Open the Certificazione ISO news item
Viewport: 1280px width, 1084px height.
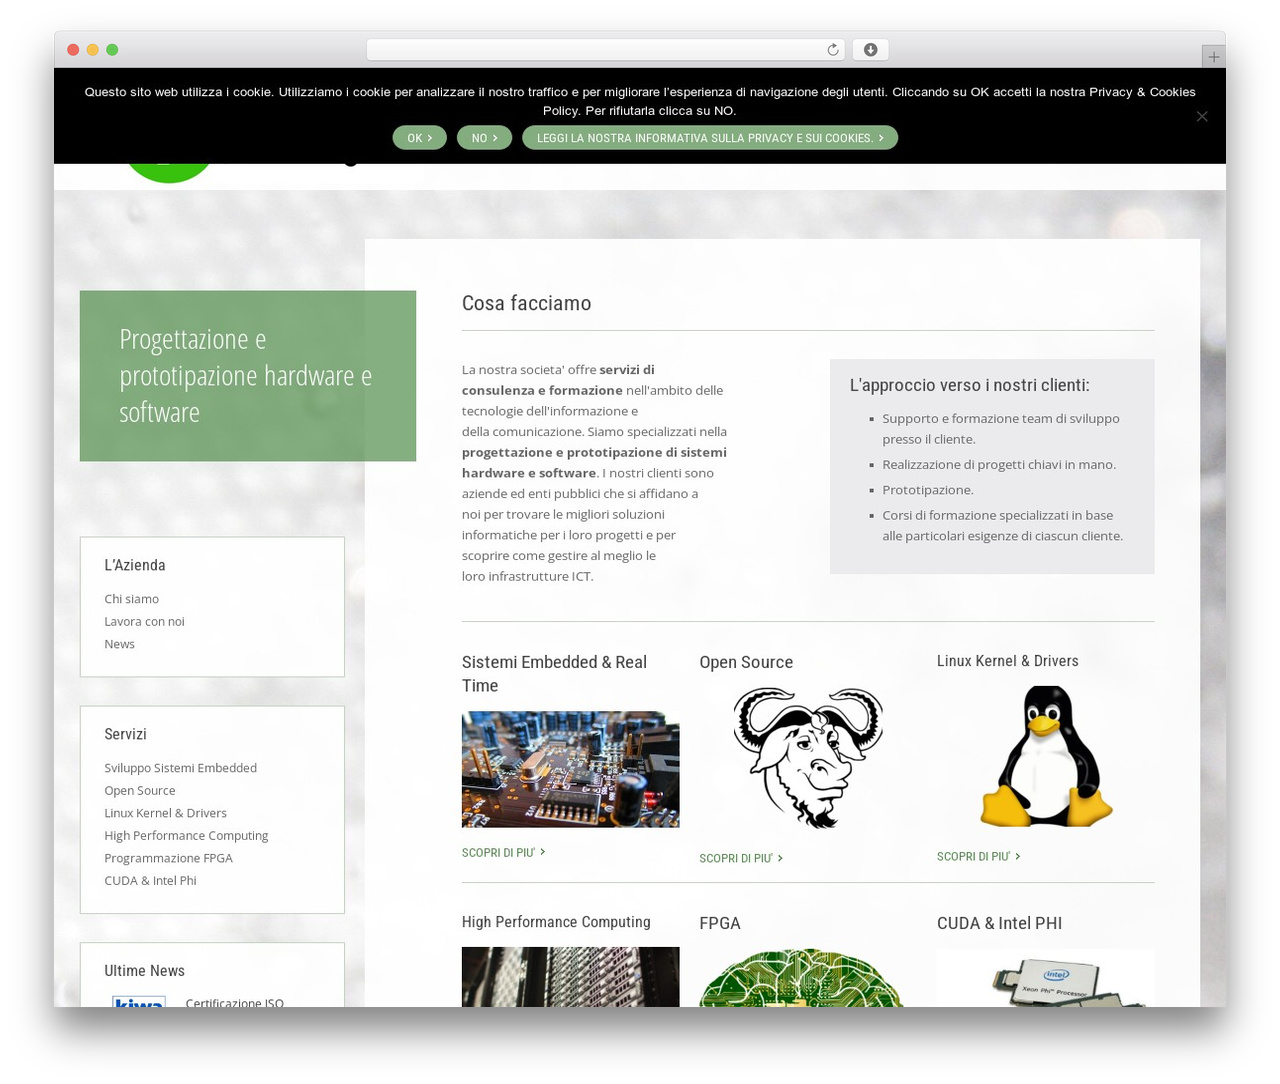point(234,1001)
